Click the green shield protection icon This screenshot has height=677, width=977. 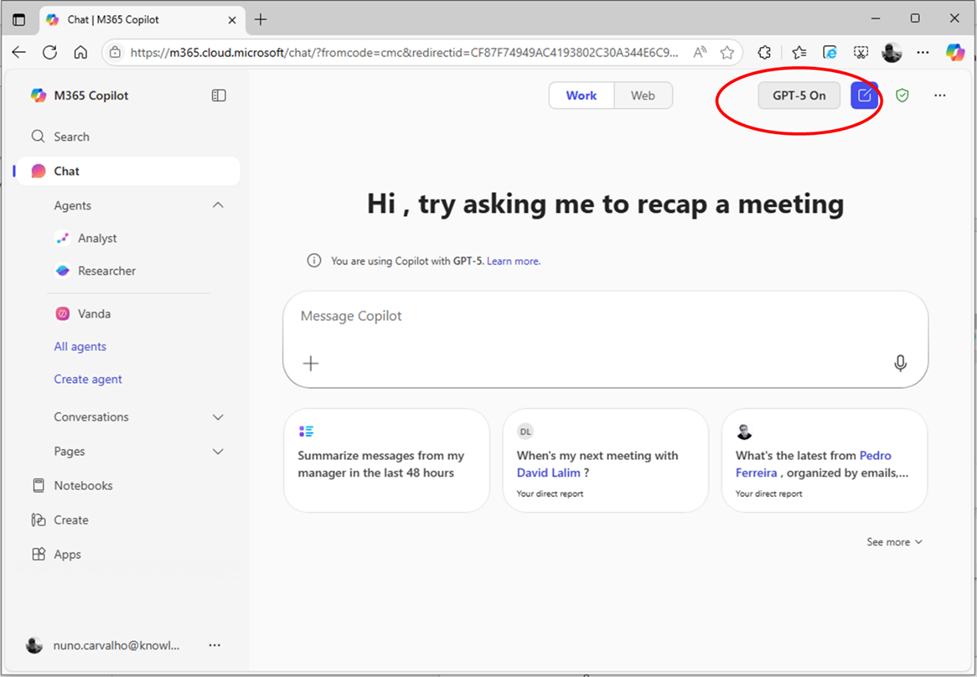tap(902, 95)
